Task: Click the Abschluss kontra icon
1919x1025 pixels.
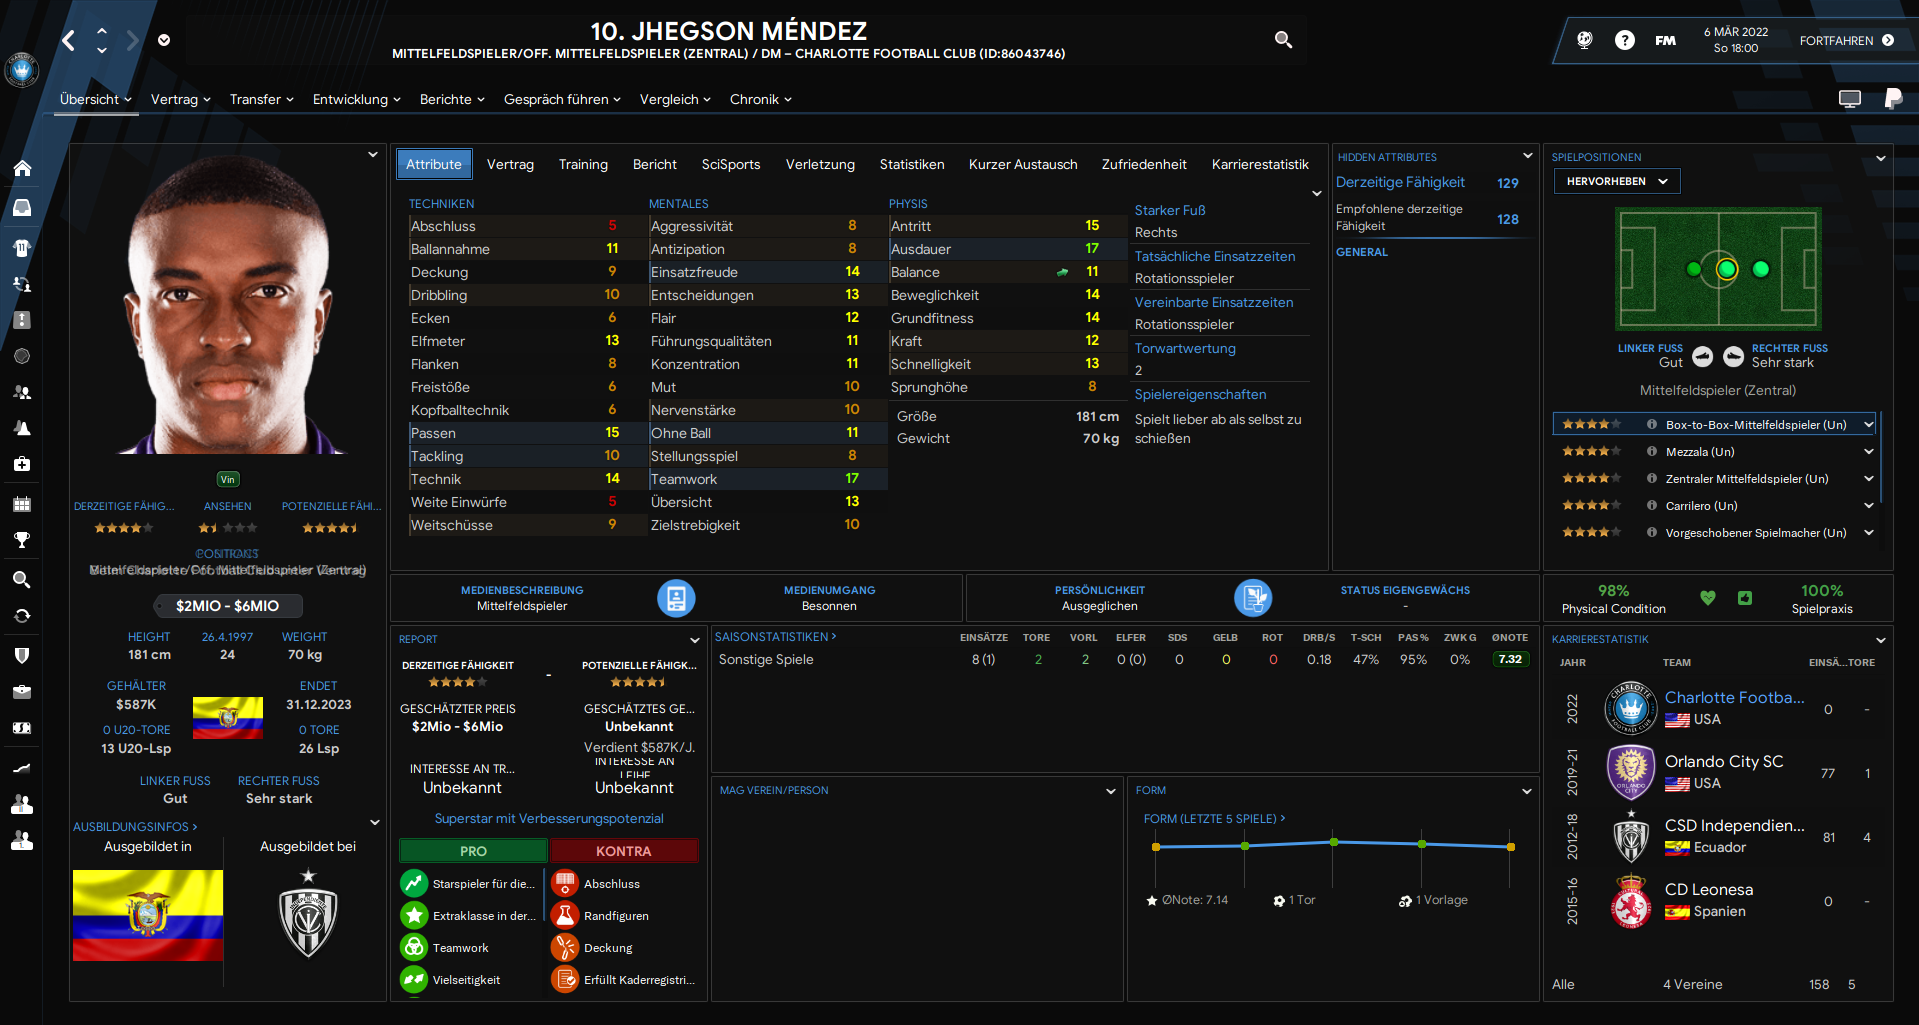Action: tap(565, 883)
